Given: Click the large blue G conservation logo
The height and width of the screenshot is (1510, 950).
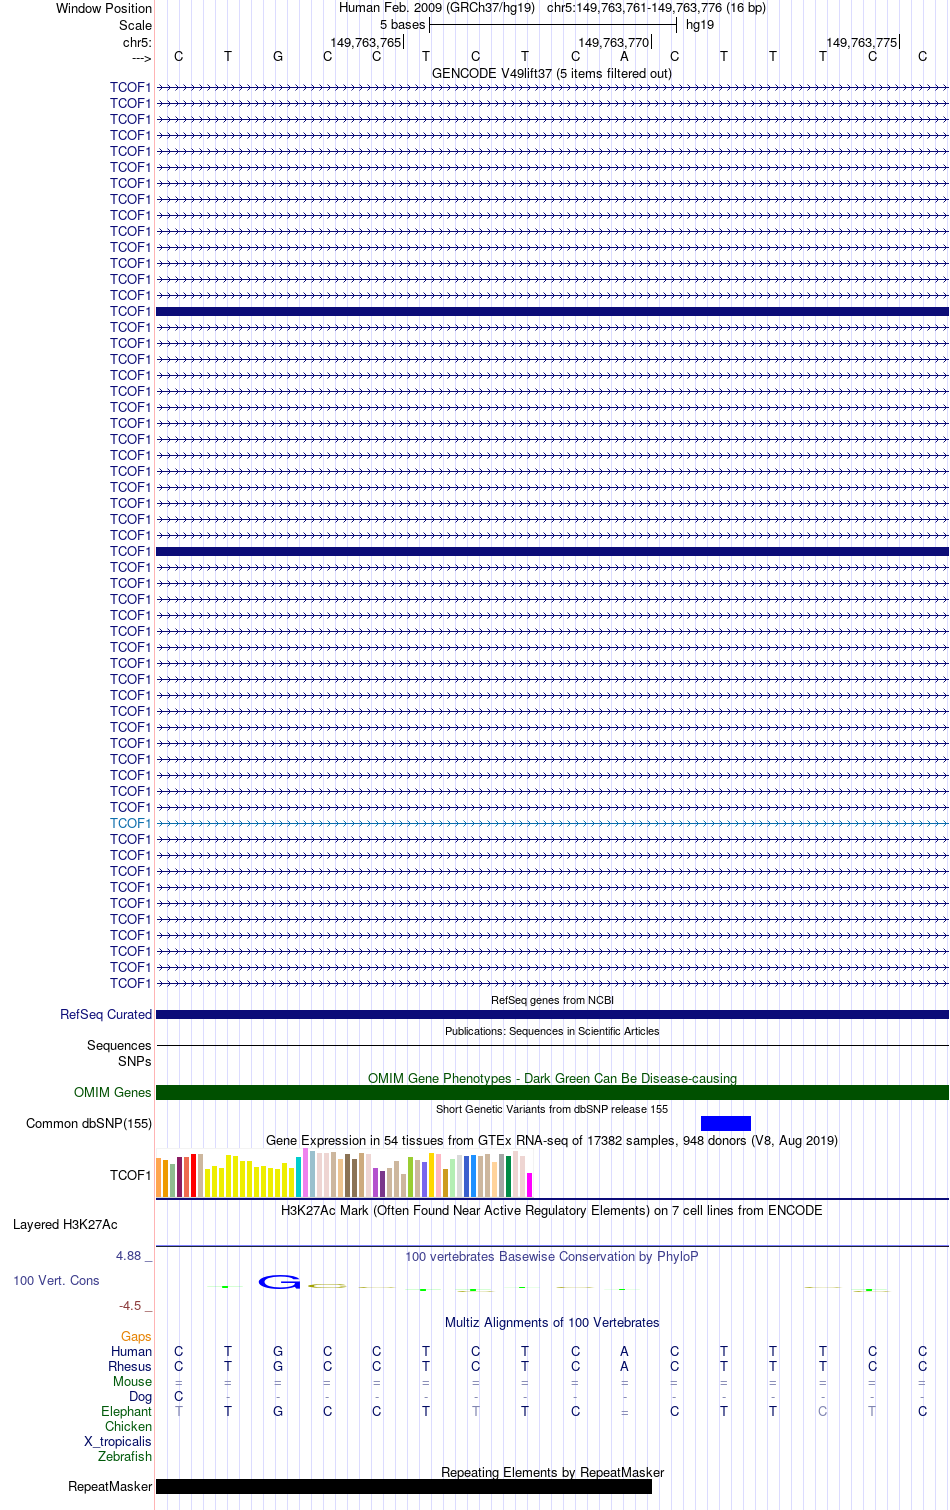Looking at the screenshot, I should [279, 1282].
